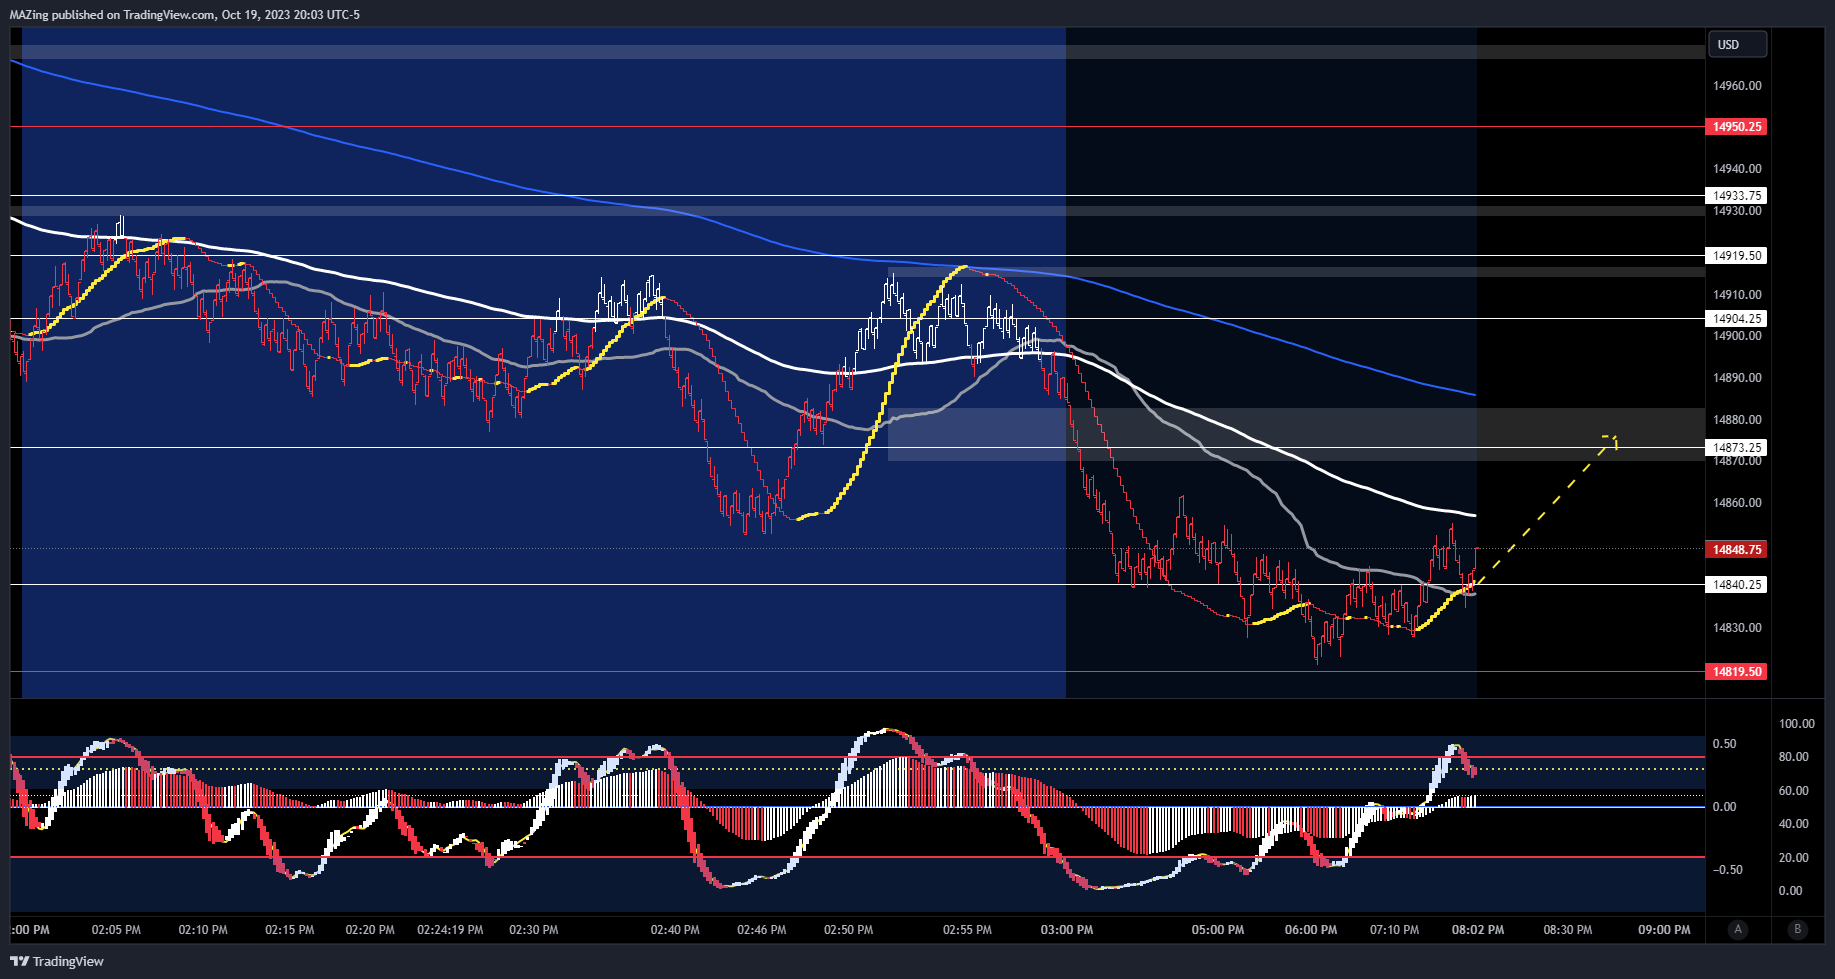Viewport: 1835px width, 979px height.
Task: Click the 14940.00 price axis value
Action: click(x=1737, y=169)
